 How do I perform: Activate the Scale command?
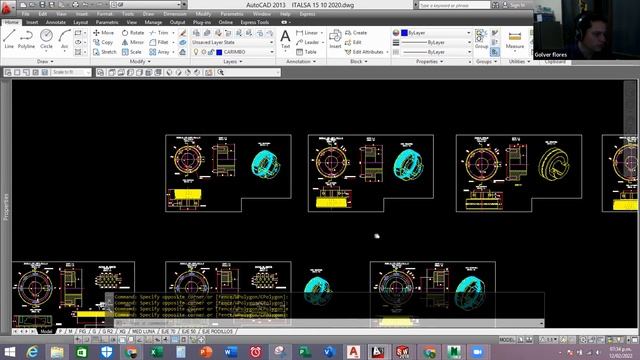point(131,52)
